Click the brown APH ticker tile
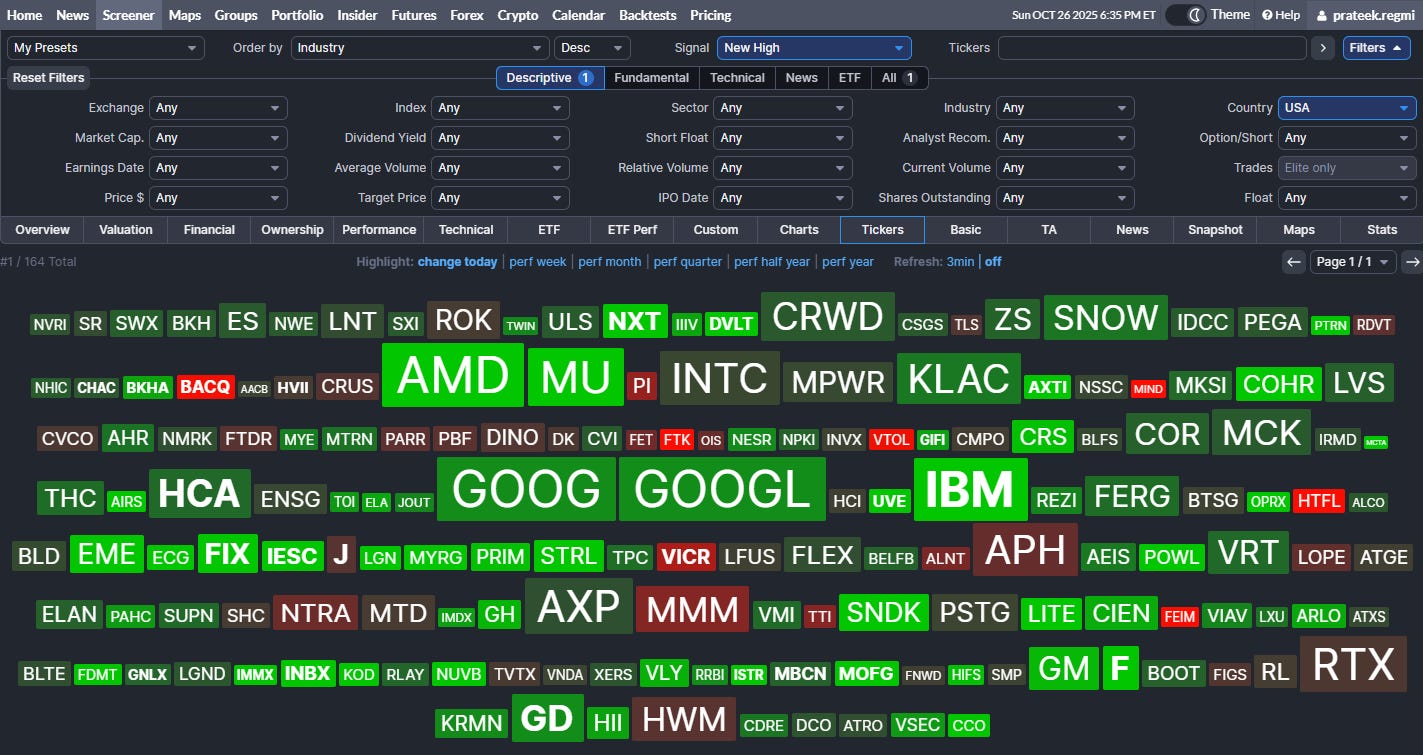1423x755 pixels. 1026,550
